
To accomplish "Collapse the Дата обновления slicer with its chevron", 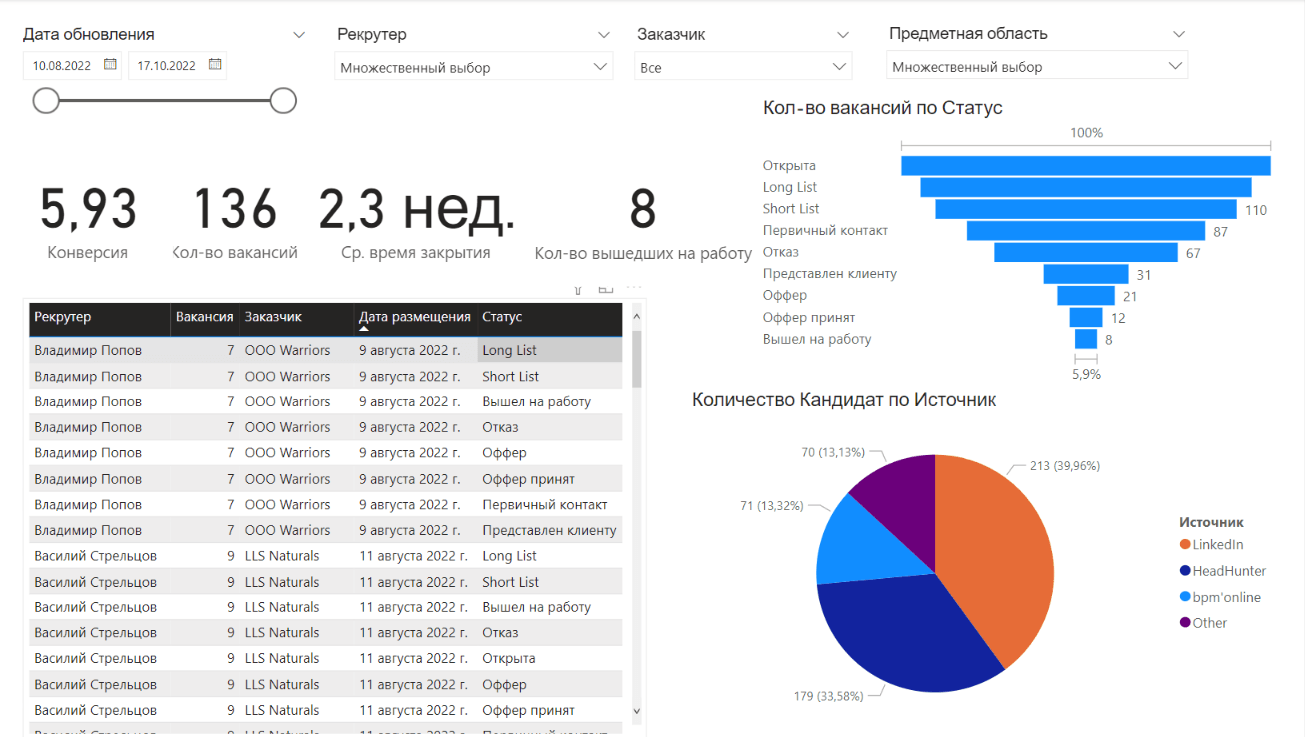I will coord(298,33).
